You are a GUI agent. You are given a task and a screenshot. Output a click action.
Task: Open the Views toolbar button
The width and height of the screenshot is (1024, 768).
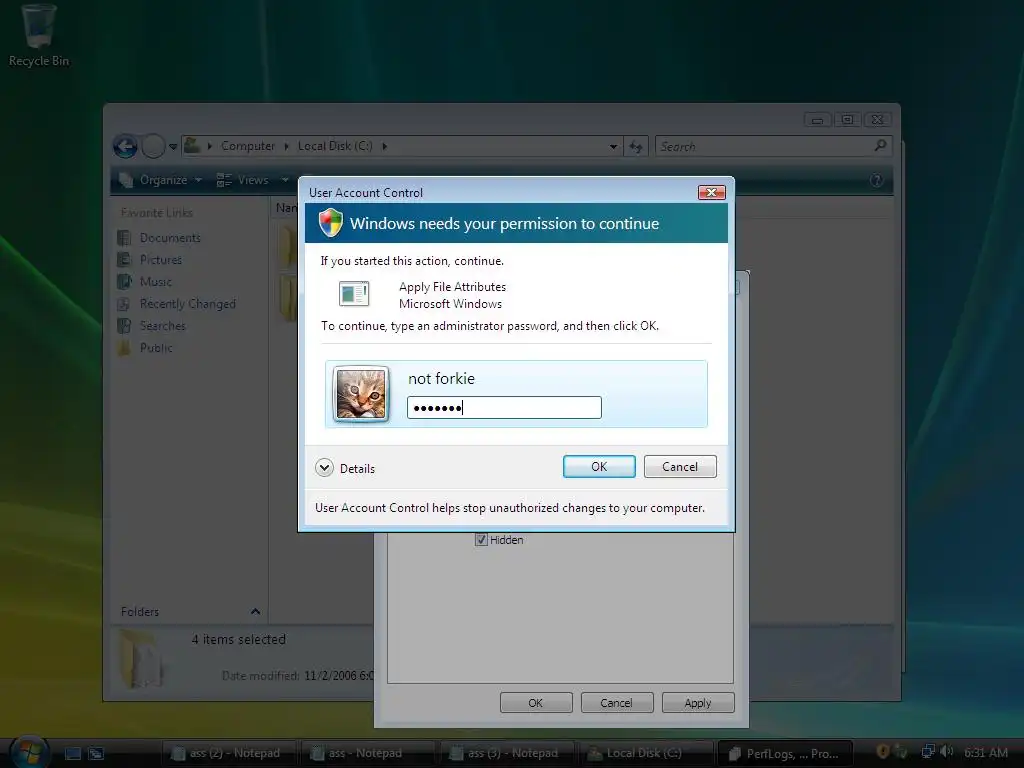click(x=243, y=180)
